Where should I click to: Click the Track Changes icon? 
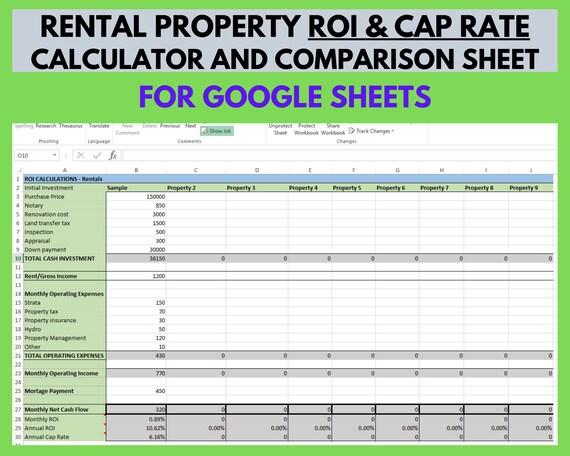(x=351, y=131)
